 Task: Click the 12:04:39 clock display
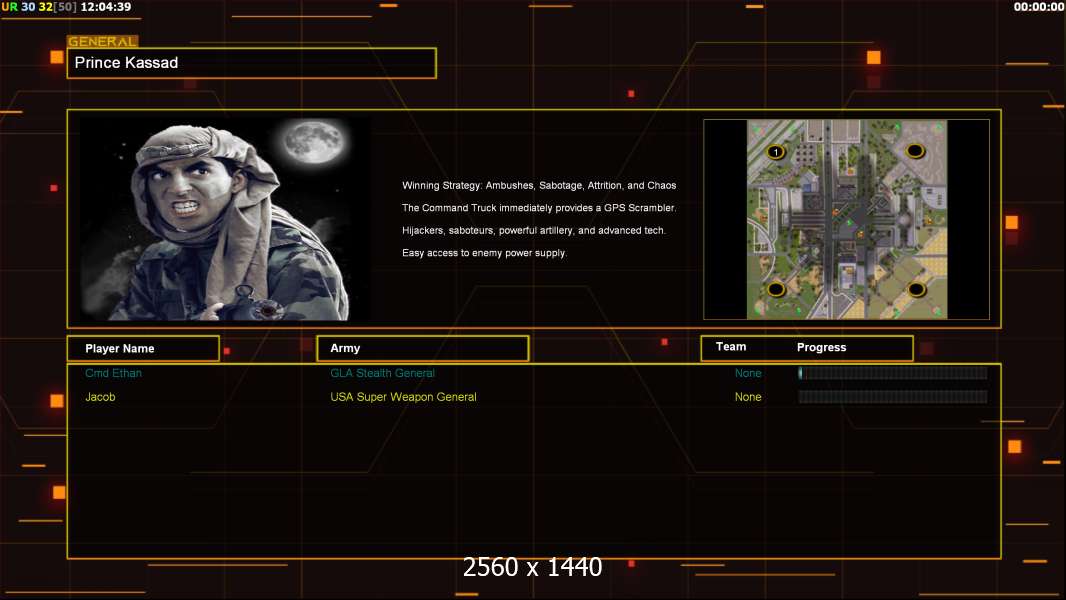click(x=106, y=7)
